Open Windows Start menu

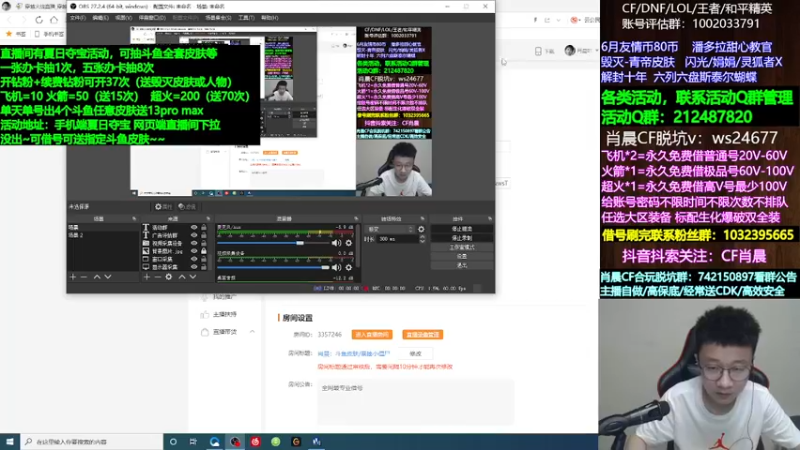click(x=10, y=441)
